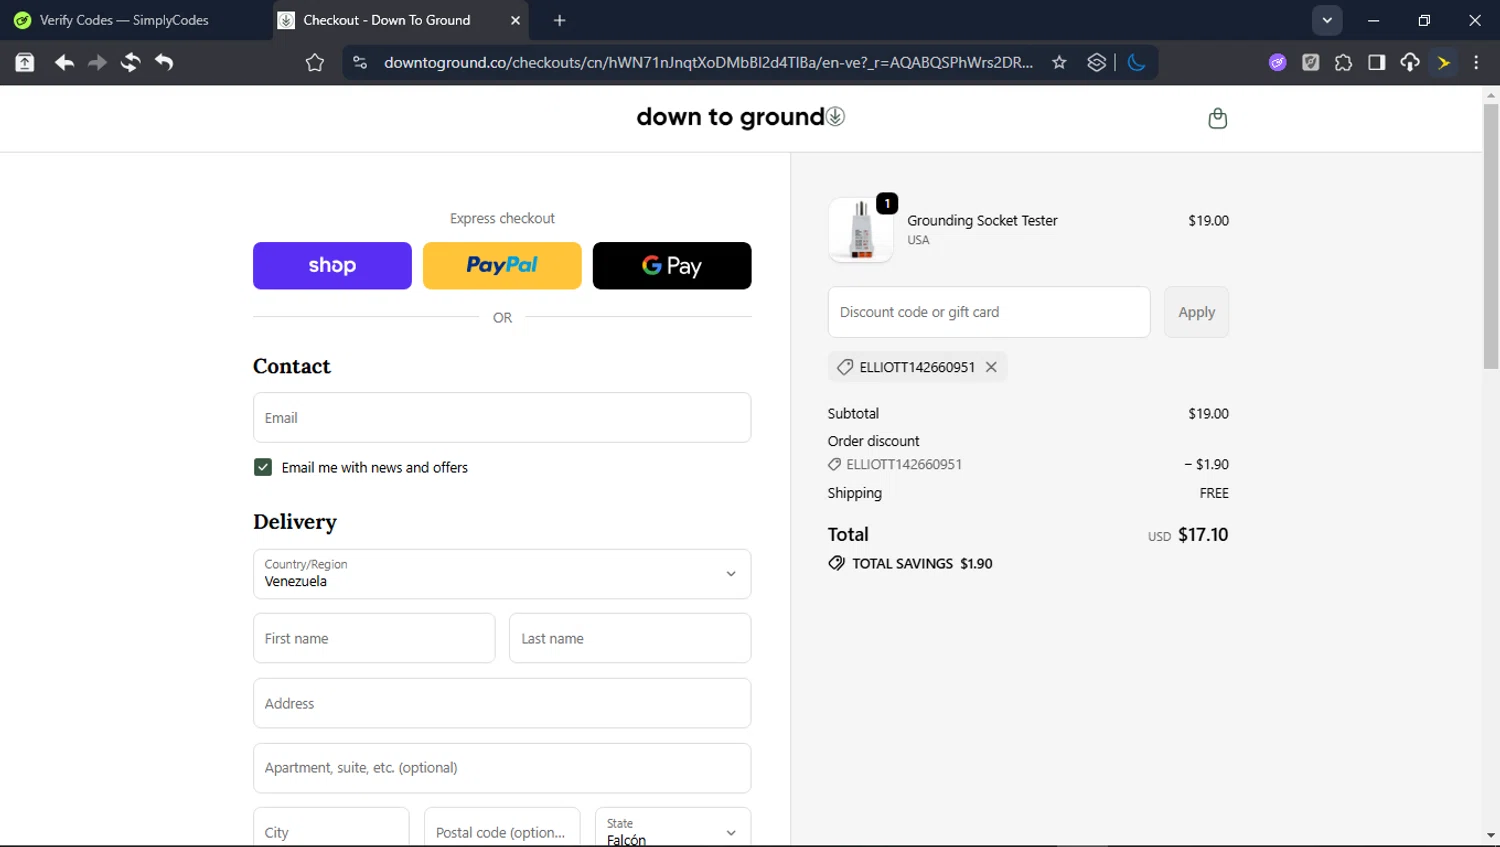Focus the Email input field
Screen dimensions: 1500x847
pyautogui.click(x=502, y=417)
